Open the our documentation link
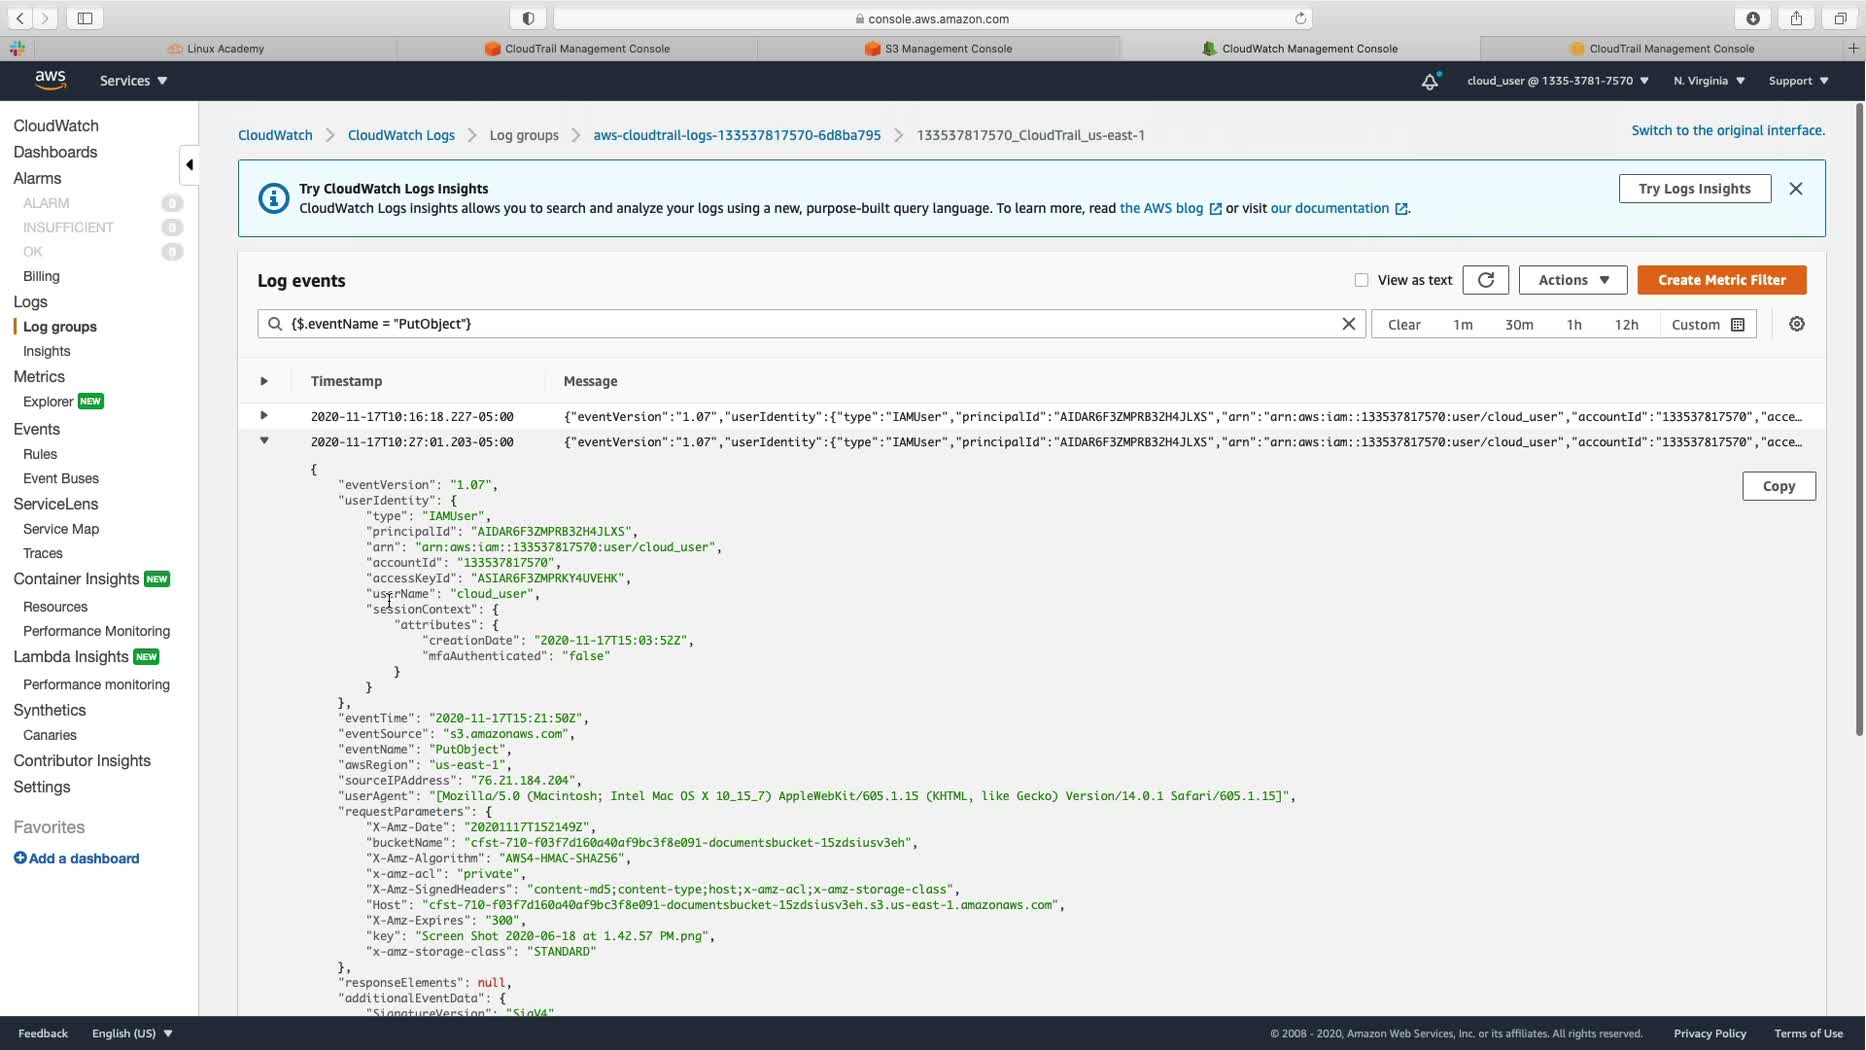 (x=1339, y=208)
